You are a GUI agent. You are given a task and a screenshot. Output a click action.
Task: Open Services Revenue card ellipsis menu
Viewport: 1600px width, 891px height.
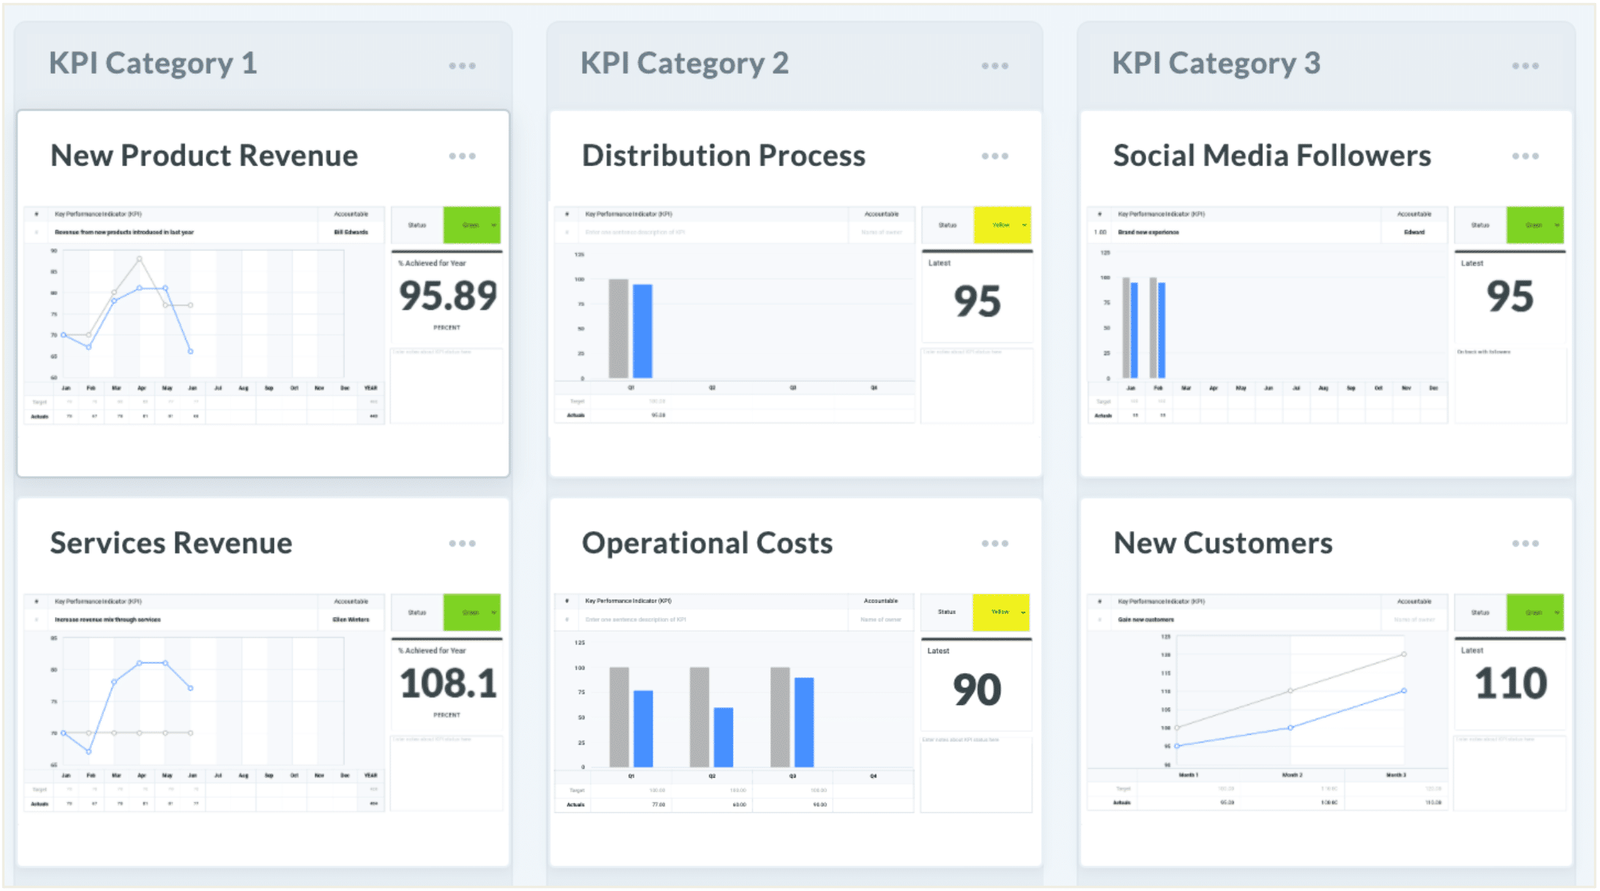462,544
